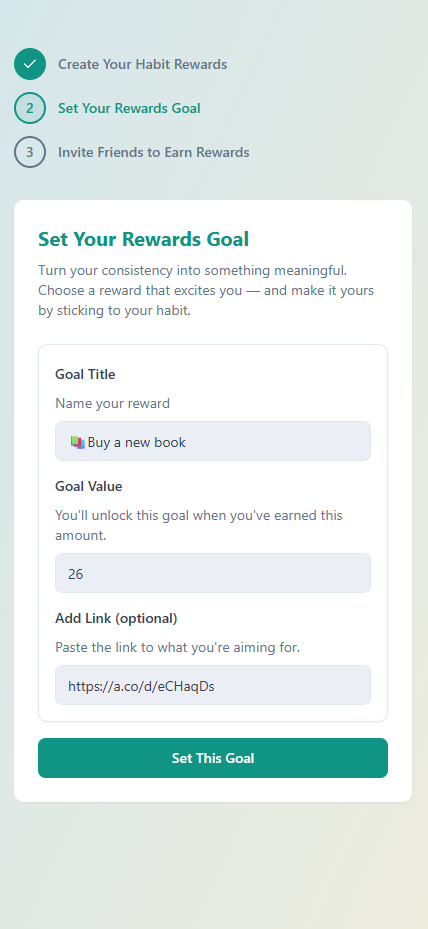
Task: Focus the Goal Title input with Buy a new book
Action: 213,441
